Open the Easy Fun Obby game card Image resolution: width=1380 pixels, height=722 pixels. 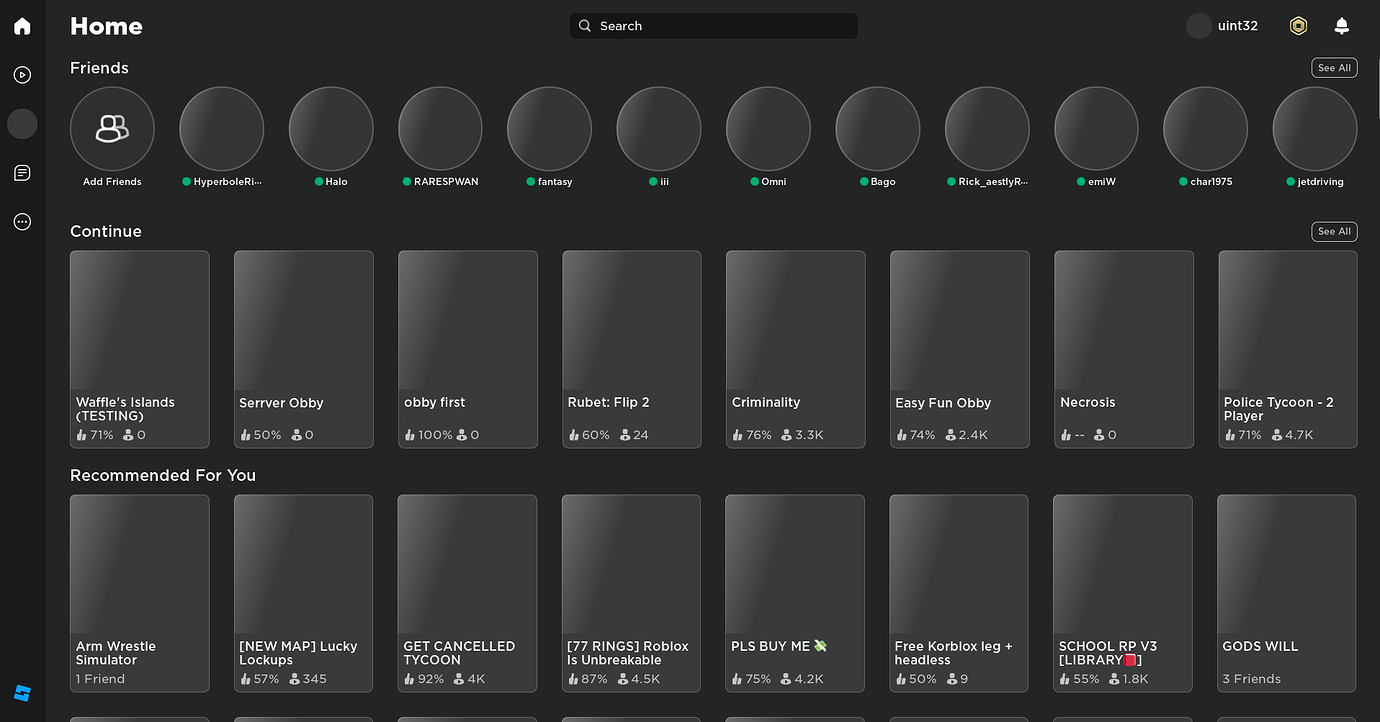click(x=960, y=349)
